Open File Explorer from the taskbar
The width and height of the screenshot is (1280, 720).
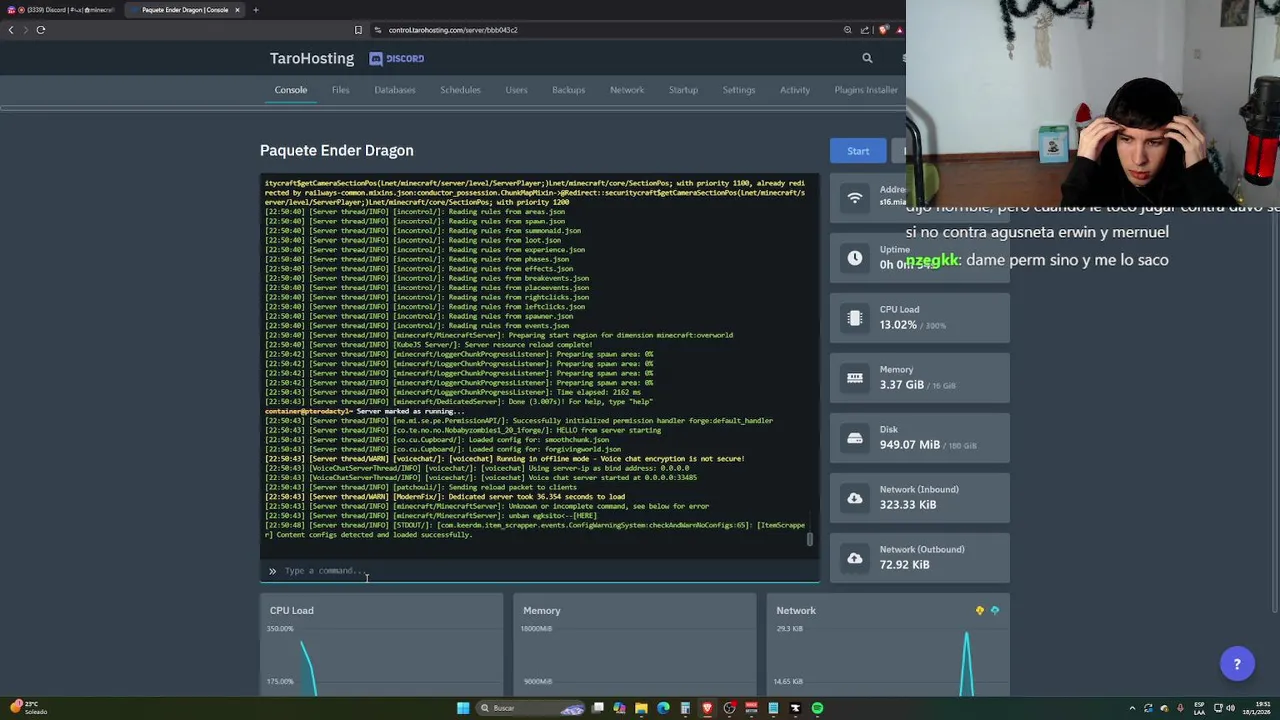point(641,708)
